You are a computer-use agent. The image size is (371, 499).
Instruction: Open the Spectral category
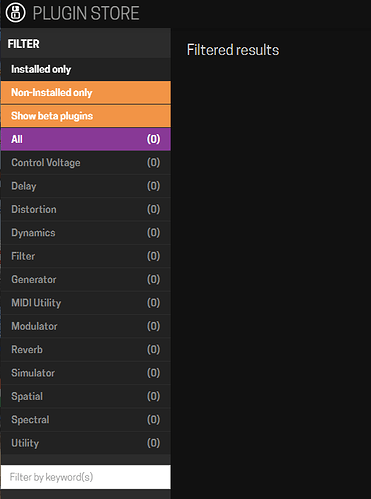tap(86, 420)
